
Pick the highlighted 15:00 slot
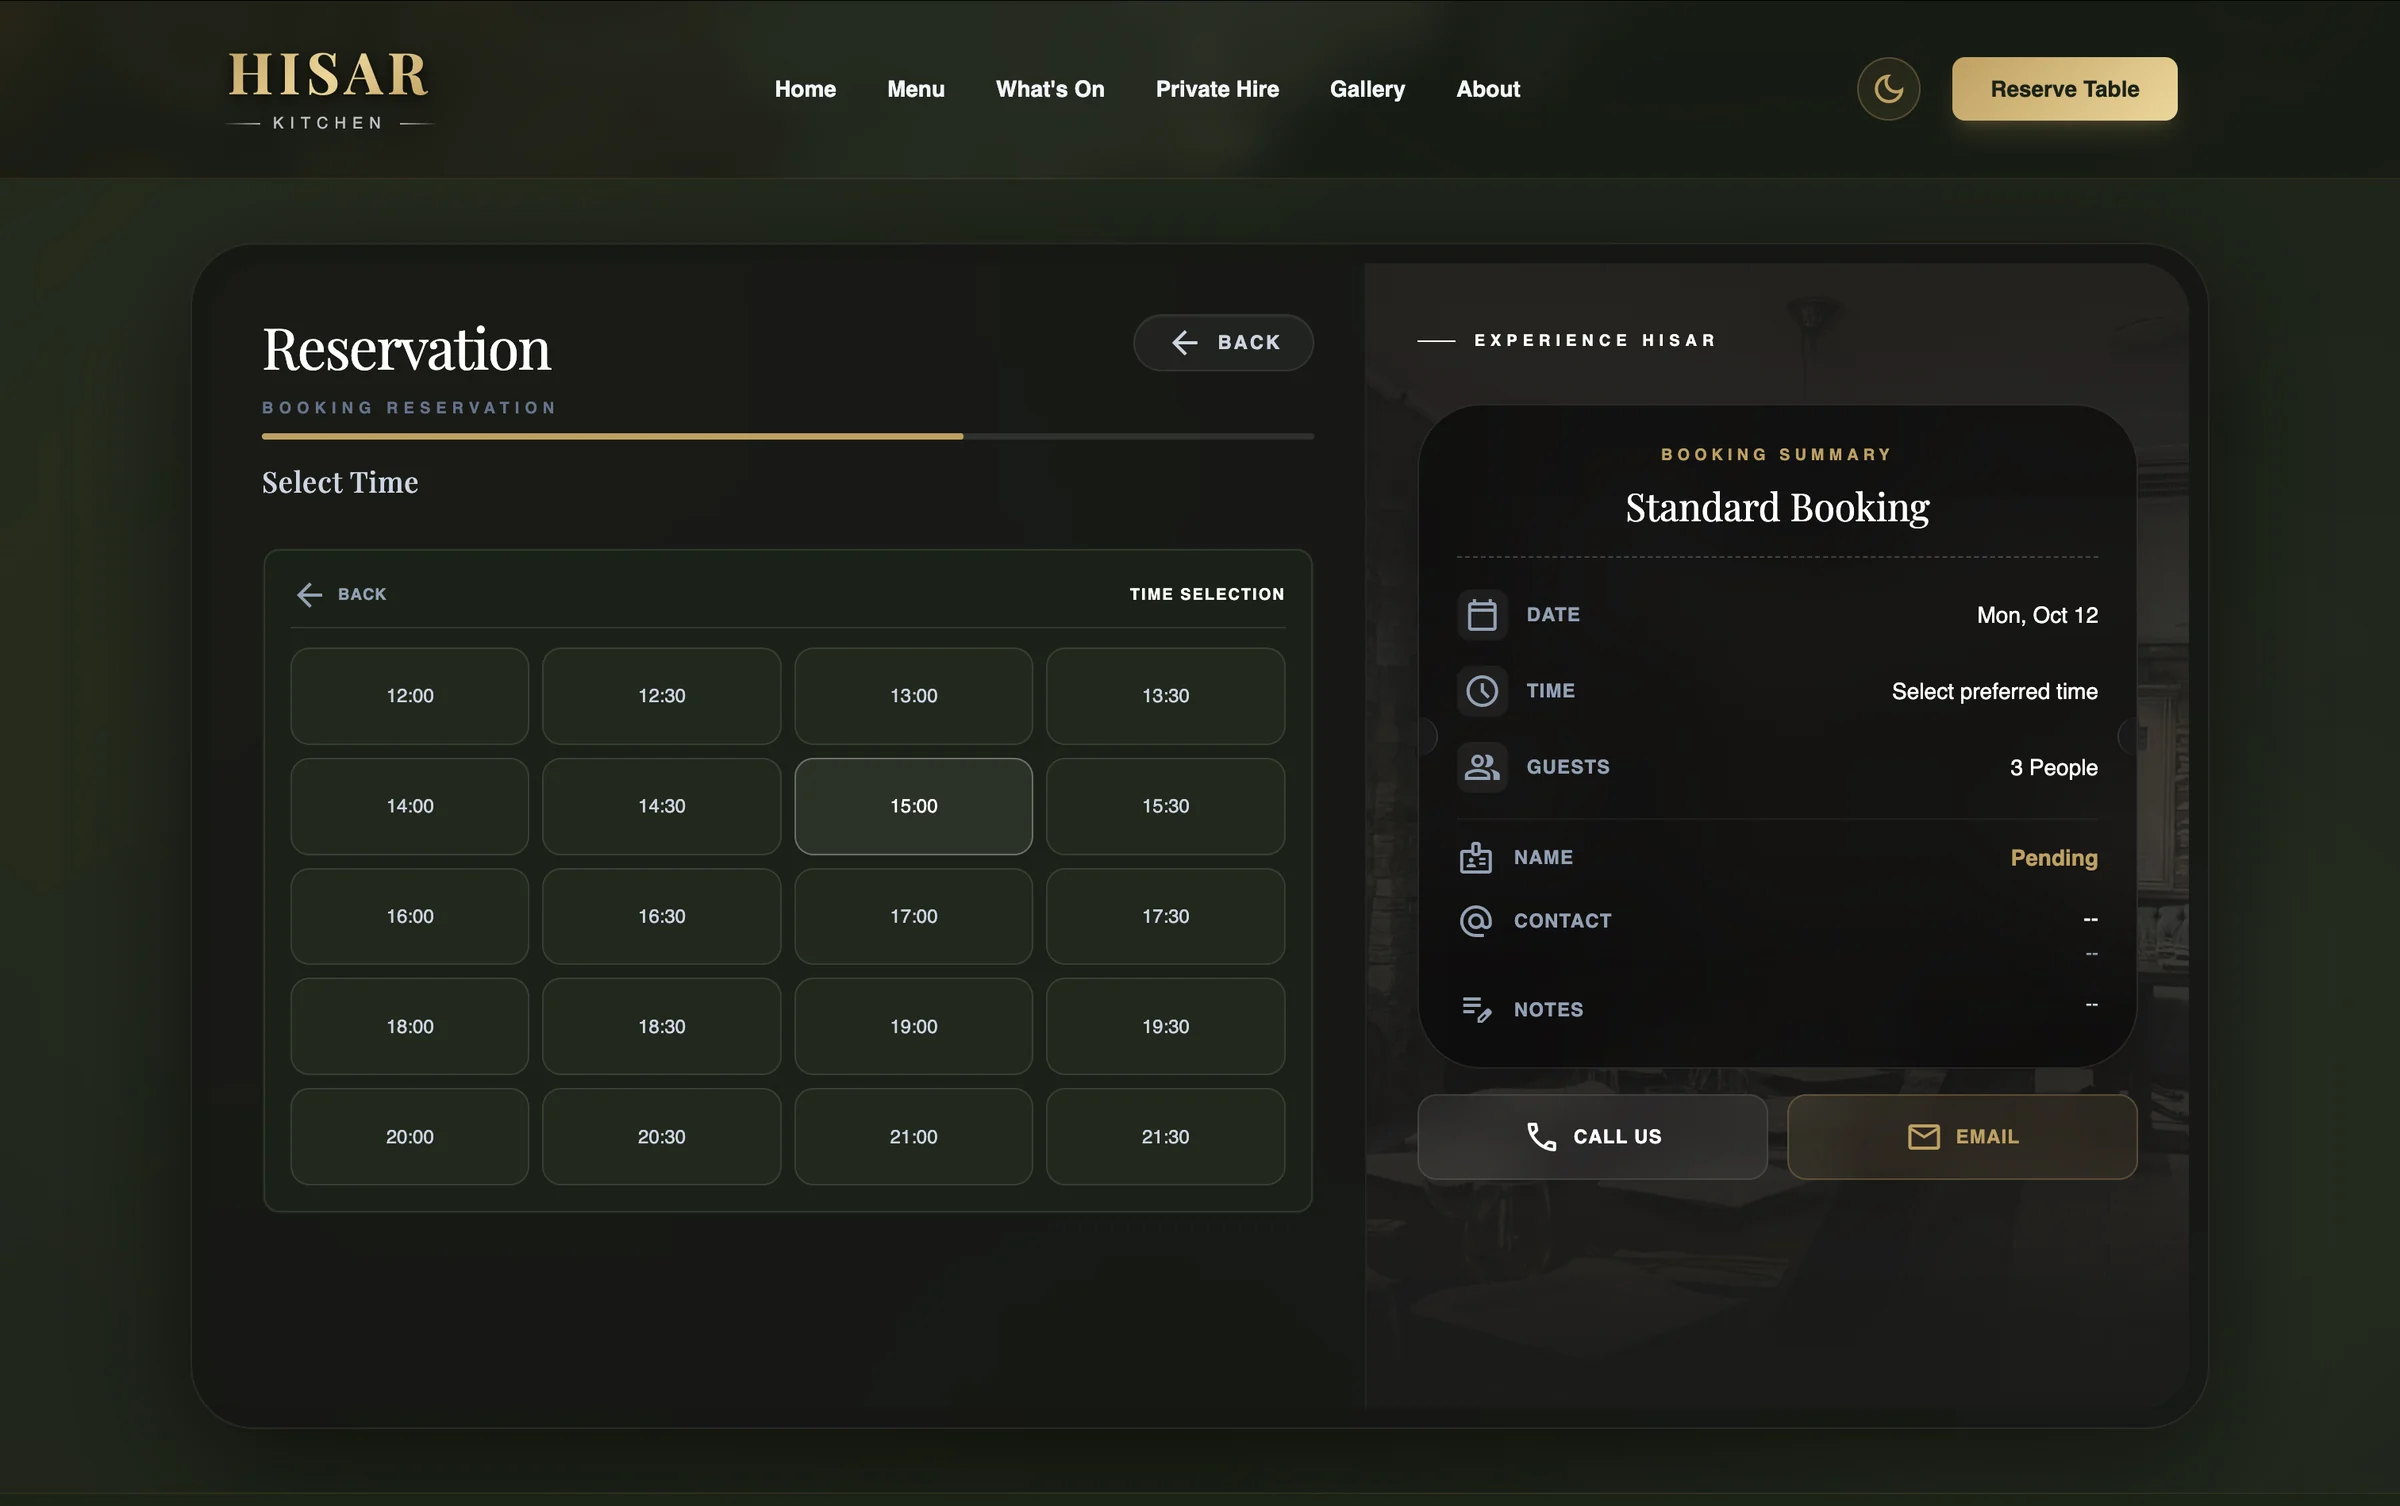[x=913, y=806]
